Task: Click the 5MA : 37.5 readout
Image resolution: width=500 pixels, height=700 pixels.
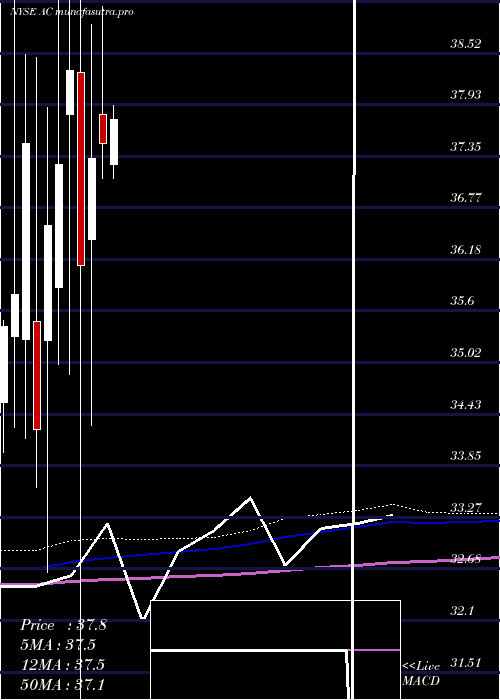Action: (58, 645)
